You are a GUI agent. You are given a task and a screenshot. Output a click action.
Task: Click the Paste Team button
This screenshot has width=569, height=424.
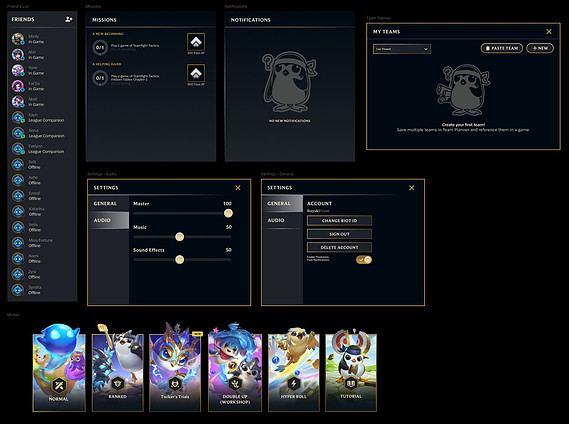click(502, 48)
